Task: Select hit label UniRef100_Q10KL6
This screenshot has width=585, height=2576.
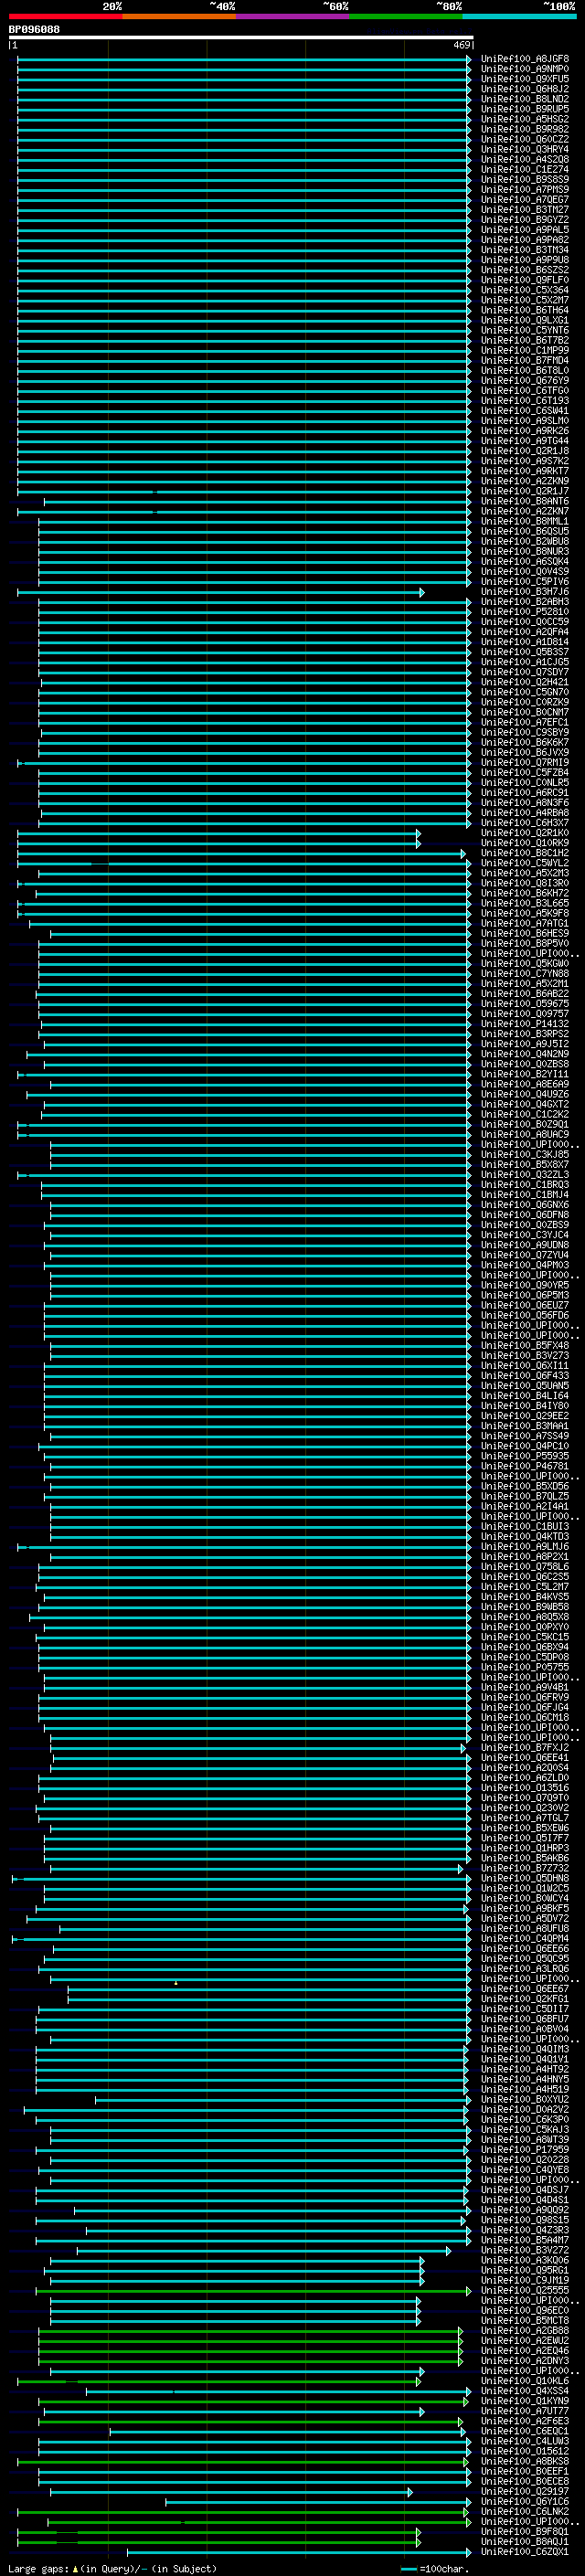Action: coord(525,2381)
